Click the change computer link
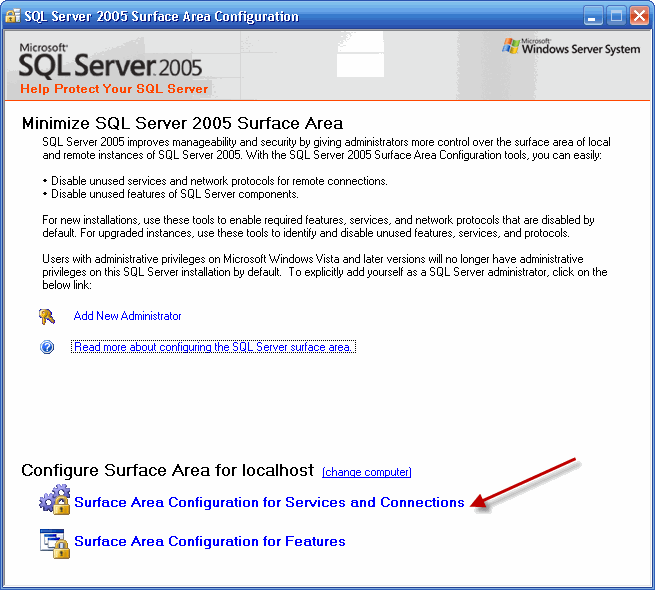This screenshot has height=590, width=655. [367, 472]
